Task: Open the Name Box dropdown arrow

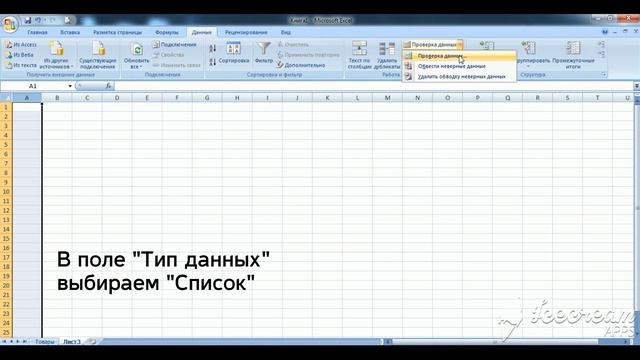Action: tap(70, 86)
